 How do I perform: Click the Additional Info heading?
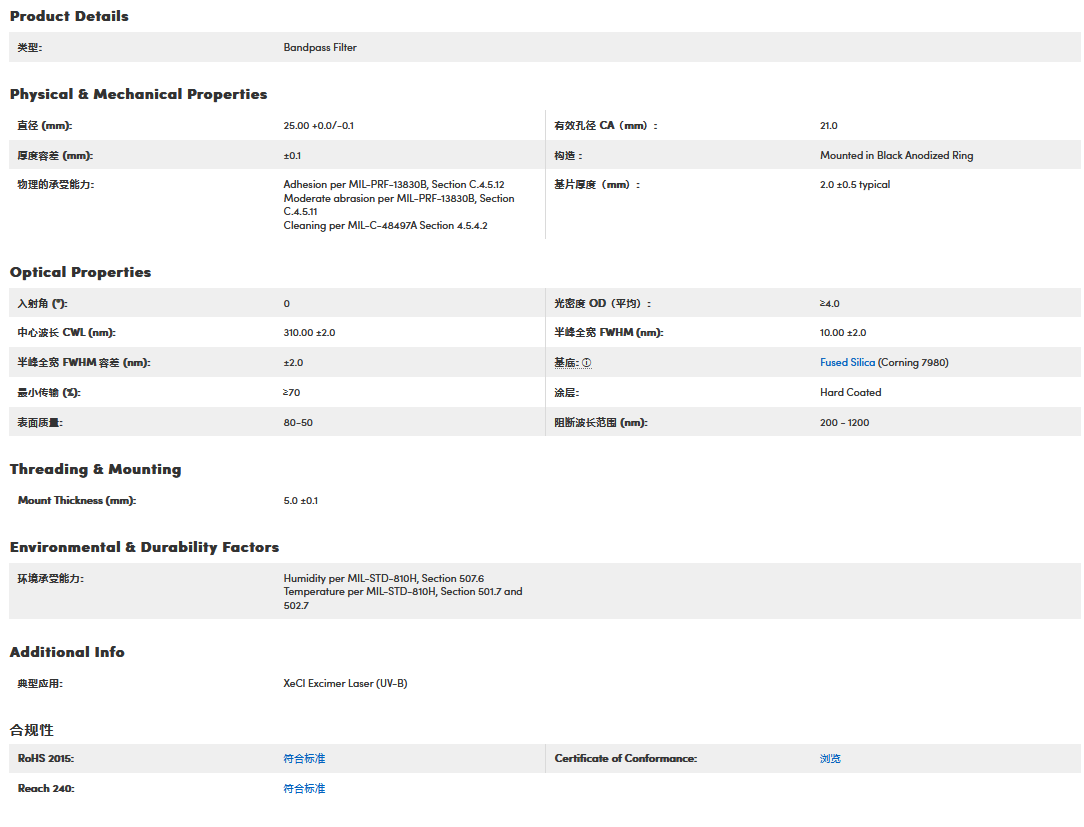click(x=67, y=652)
